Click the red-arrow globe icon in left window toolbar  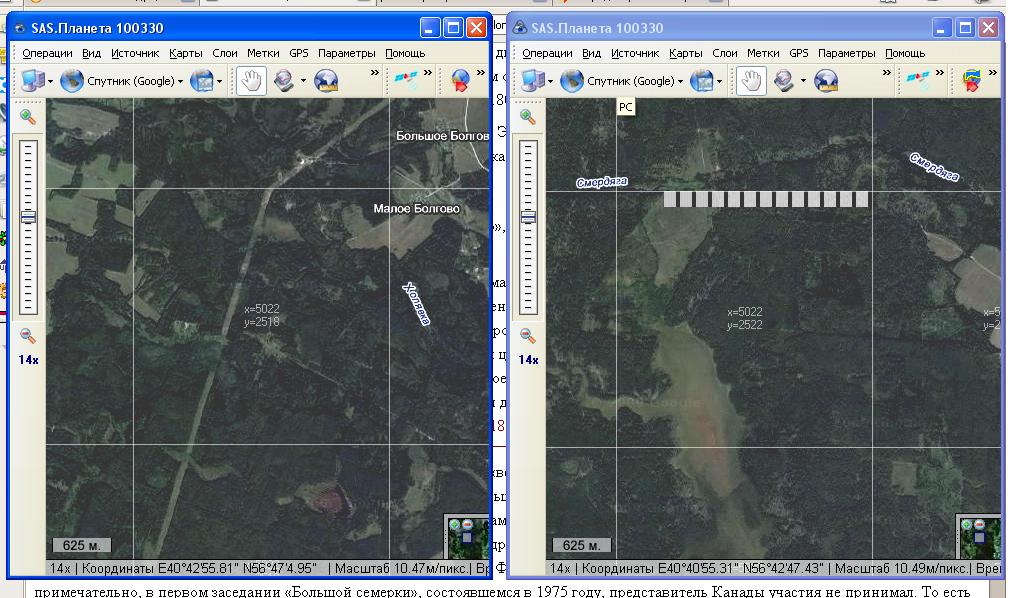[460, 81]
